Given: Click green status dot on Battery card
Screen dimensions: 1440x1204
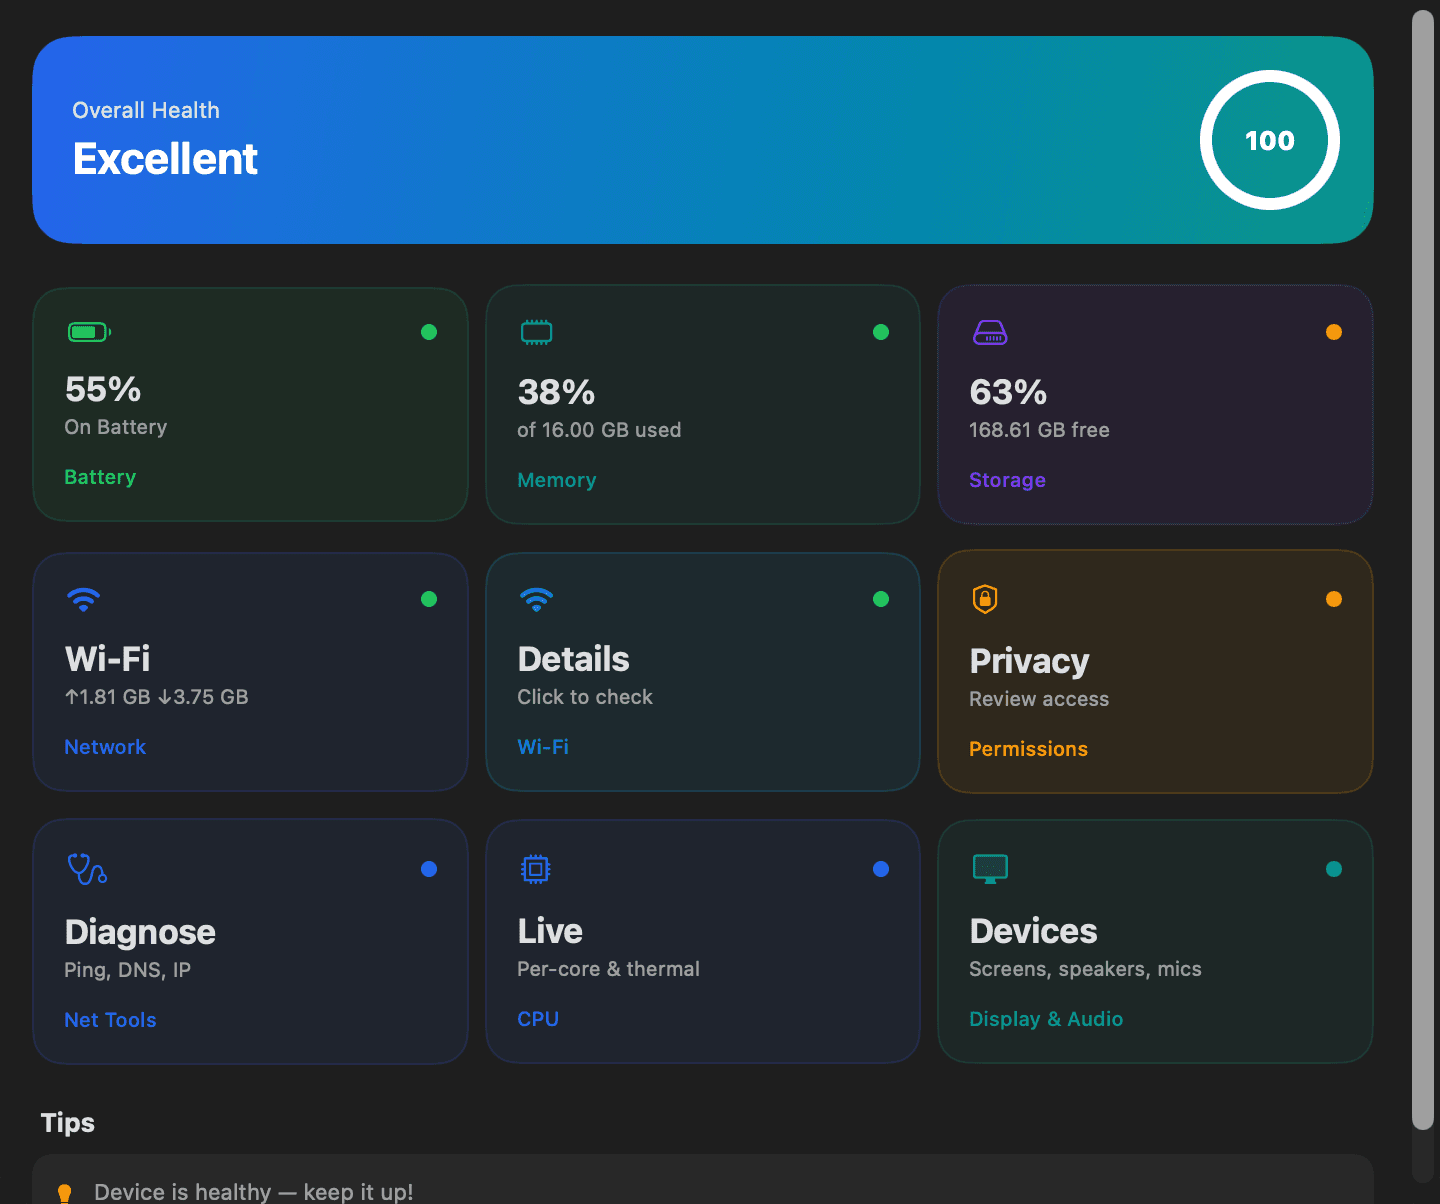Looking at the screenshot, I should (429, 332).
